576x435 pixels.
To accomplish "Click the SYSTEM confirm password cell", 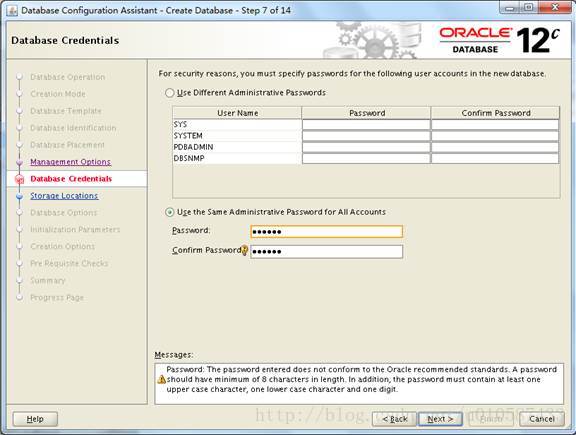I will 495,136.
